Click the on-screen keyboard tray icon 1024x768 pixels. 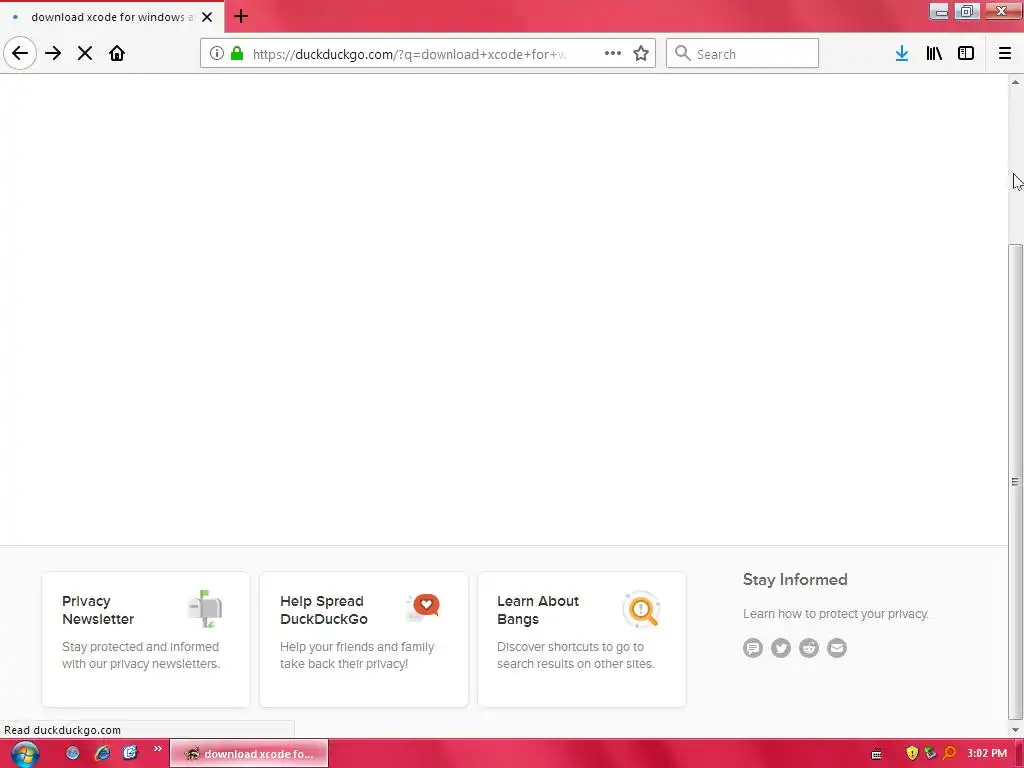click(876, 754)
